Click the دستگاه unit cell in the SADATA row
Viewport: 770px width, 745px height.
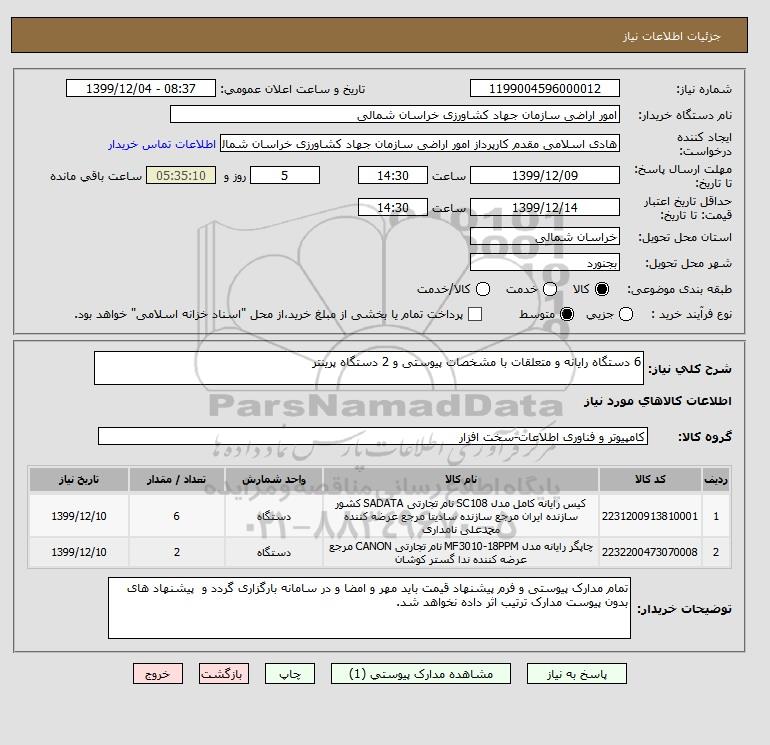274,516
